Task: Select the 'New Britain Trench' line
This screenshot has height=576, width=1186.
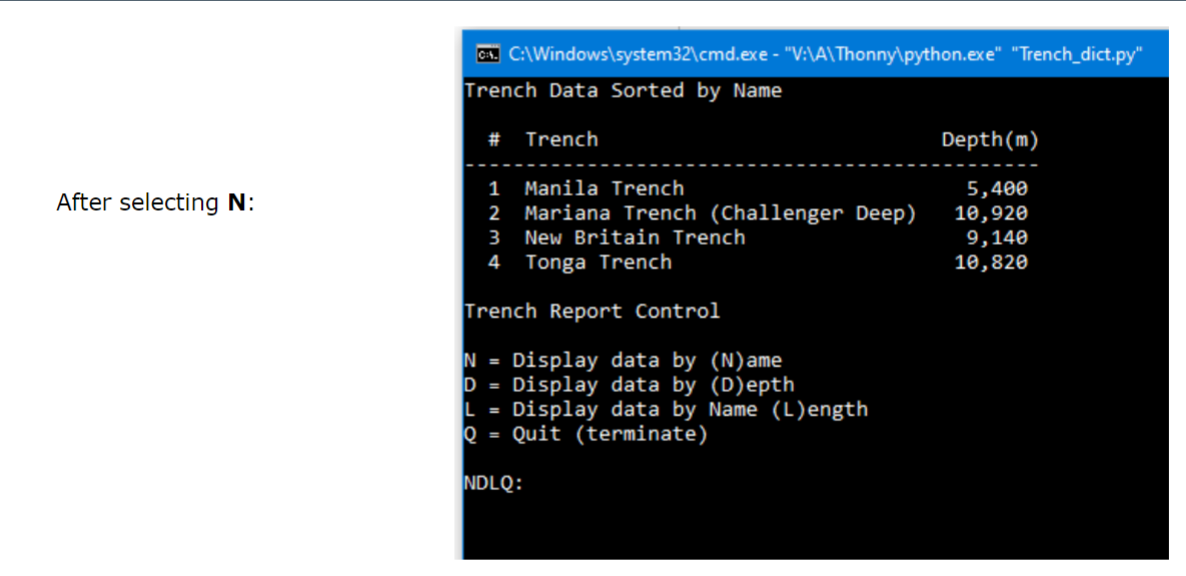Action: [x=634, y=237]
